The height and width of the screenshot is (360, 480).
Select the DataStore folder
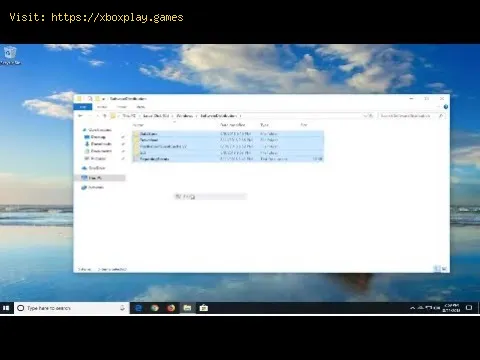click(x=228, y=134)
